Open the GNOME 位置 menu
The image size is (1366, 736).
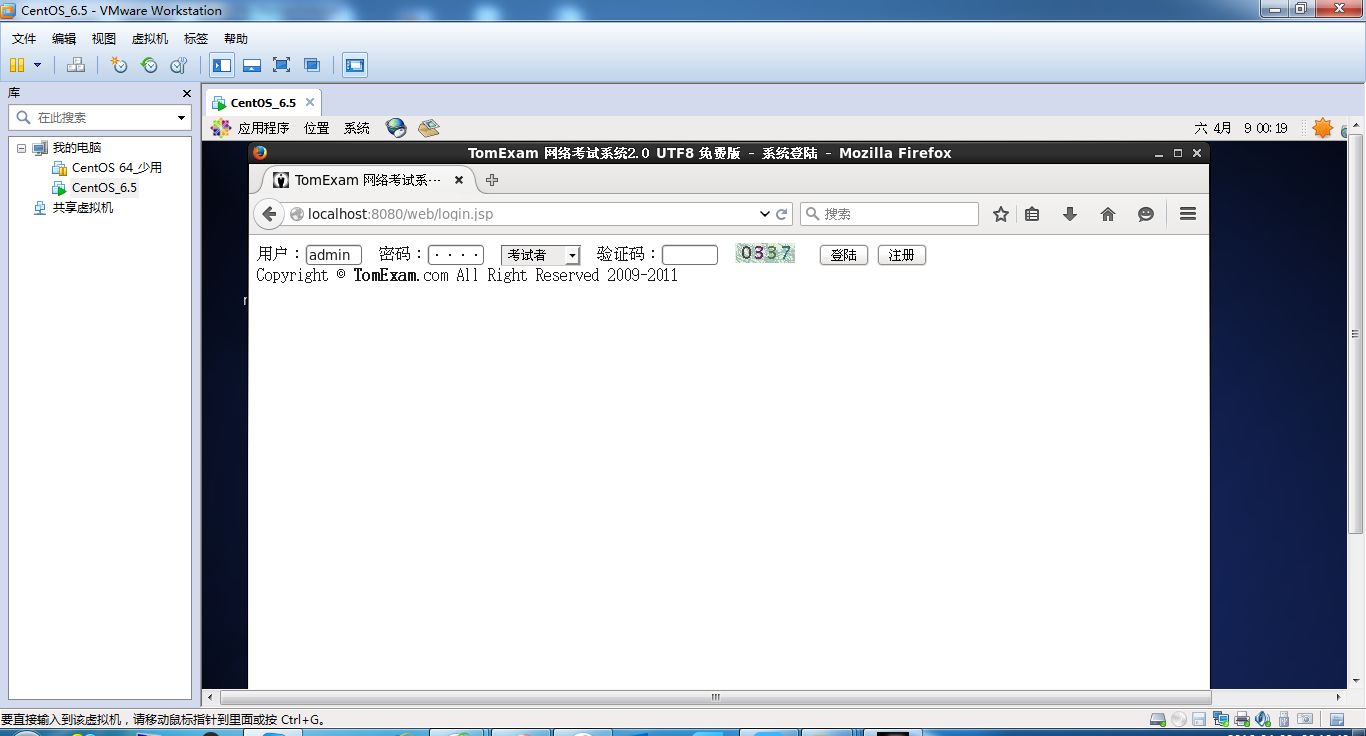click(x=317, y=128)
